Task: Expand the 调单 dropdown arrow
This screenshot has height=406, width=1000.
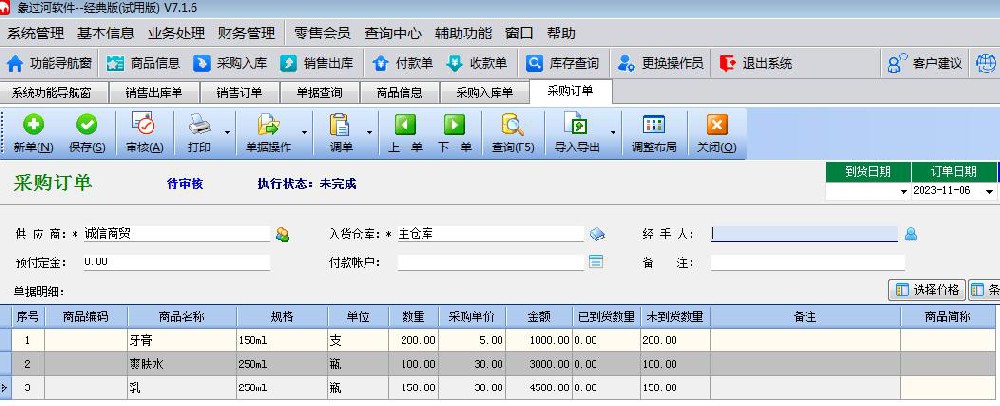Action: click(369, 133)
